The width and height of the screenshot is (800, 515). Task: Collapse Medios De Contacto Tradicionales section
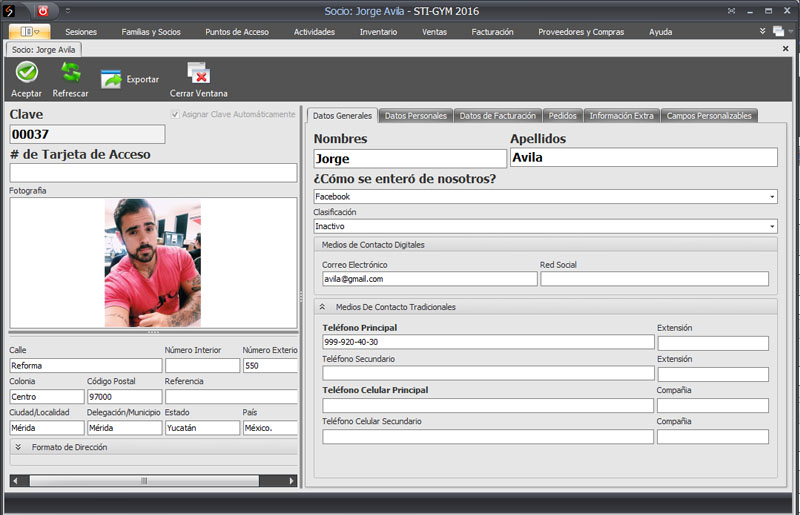point(322,307)
